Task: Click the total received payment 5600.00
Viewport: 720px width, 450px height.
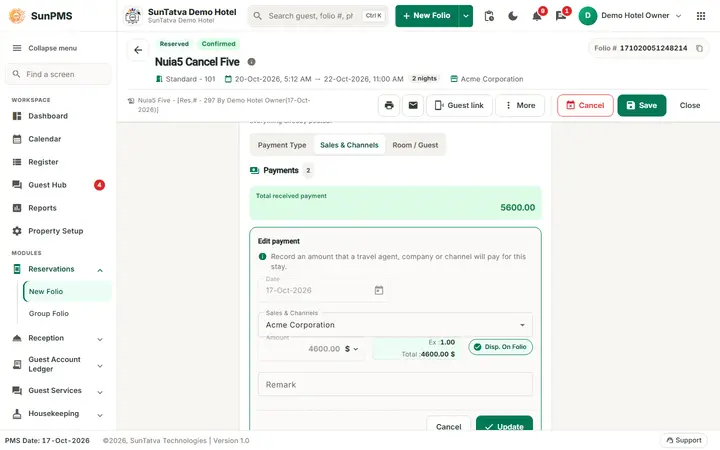Action: pos(518,208)
